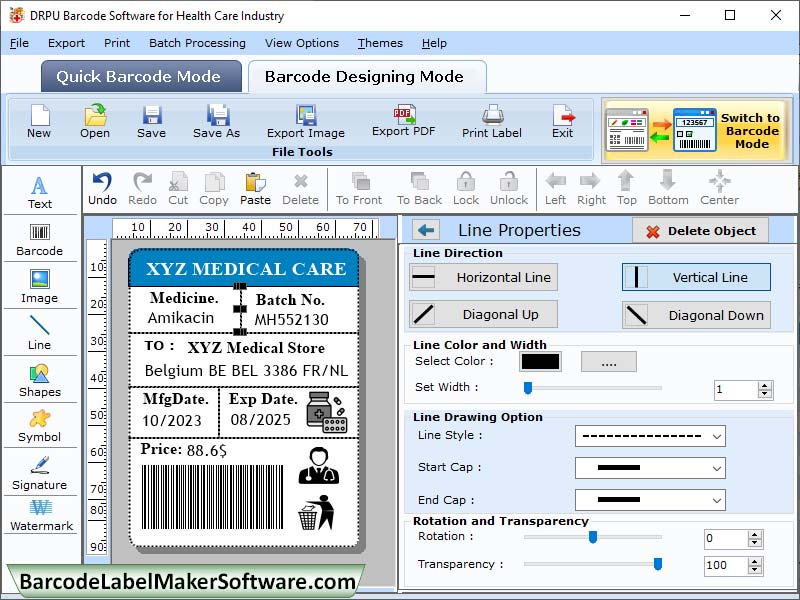The height and width of the screenshot is (600, 800).
Task: Open the View Options menu
Action: (302, 43)
